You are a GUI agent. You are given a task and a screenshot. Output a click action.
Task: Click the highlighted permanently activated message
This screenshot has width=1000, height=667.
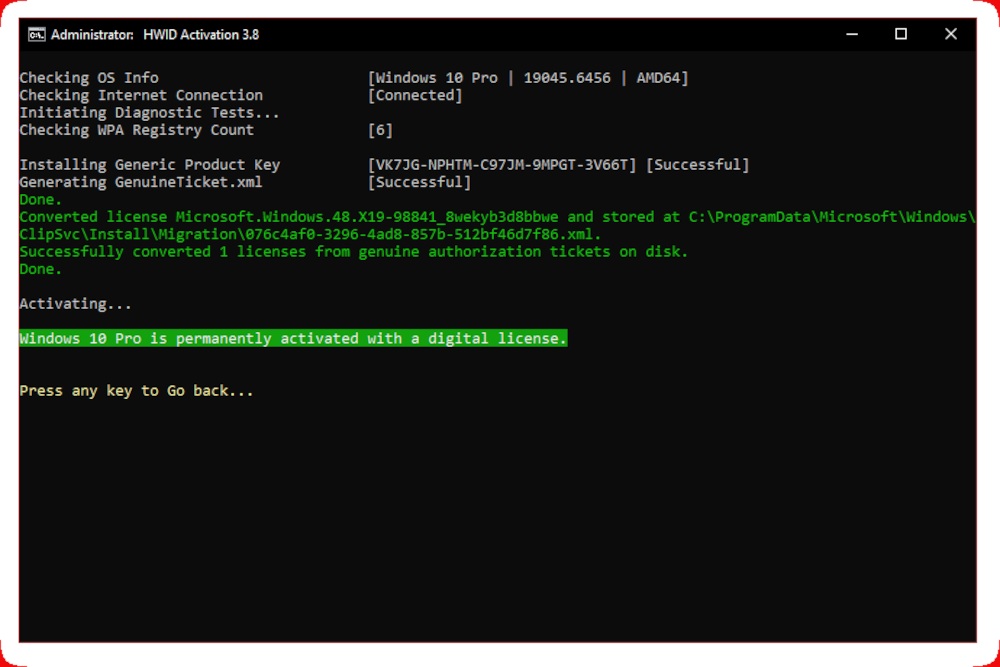pyautogui.click(x=293, y=339)
